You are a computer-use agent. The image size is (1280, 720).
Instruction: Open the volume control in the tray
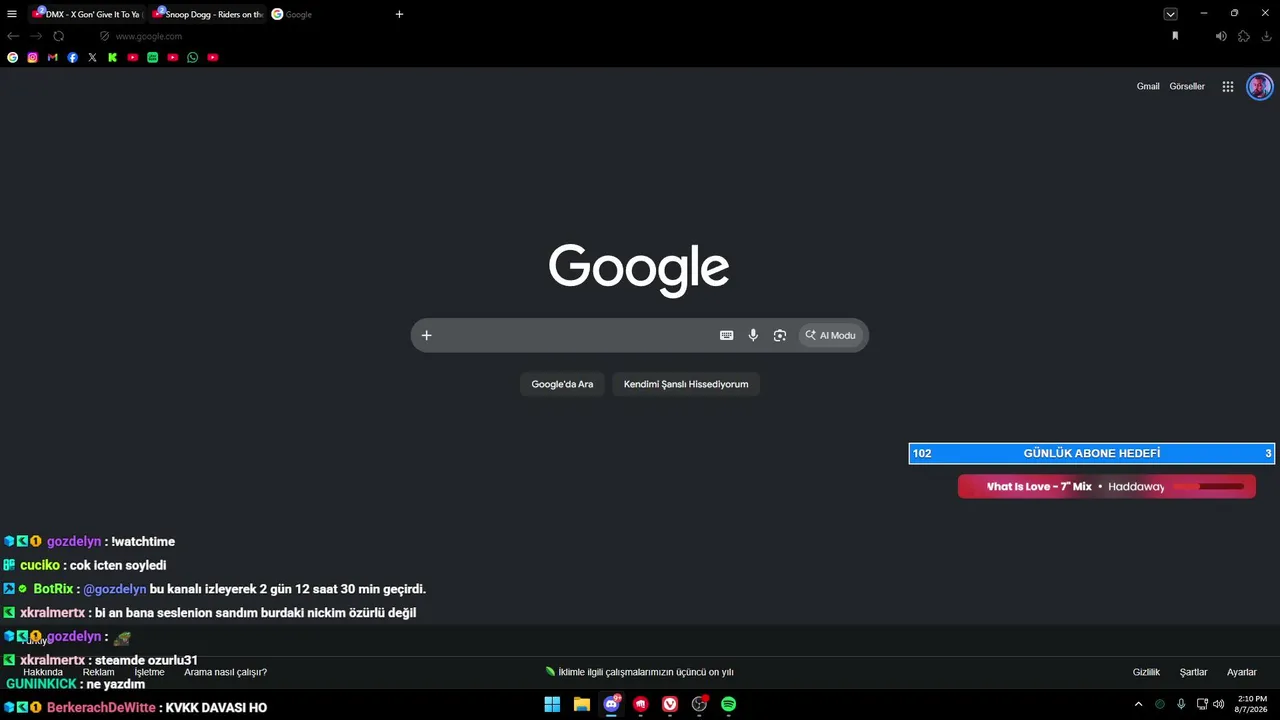point(1218,704)
